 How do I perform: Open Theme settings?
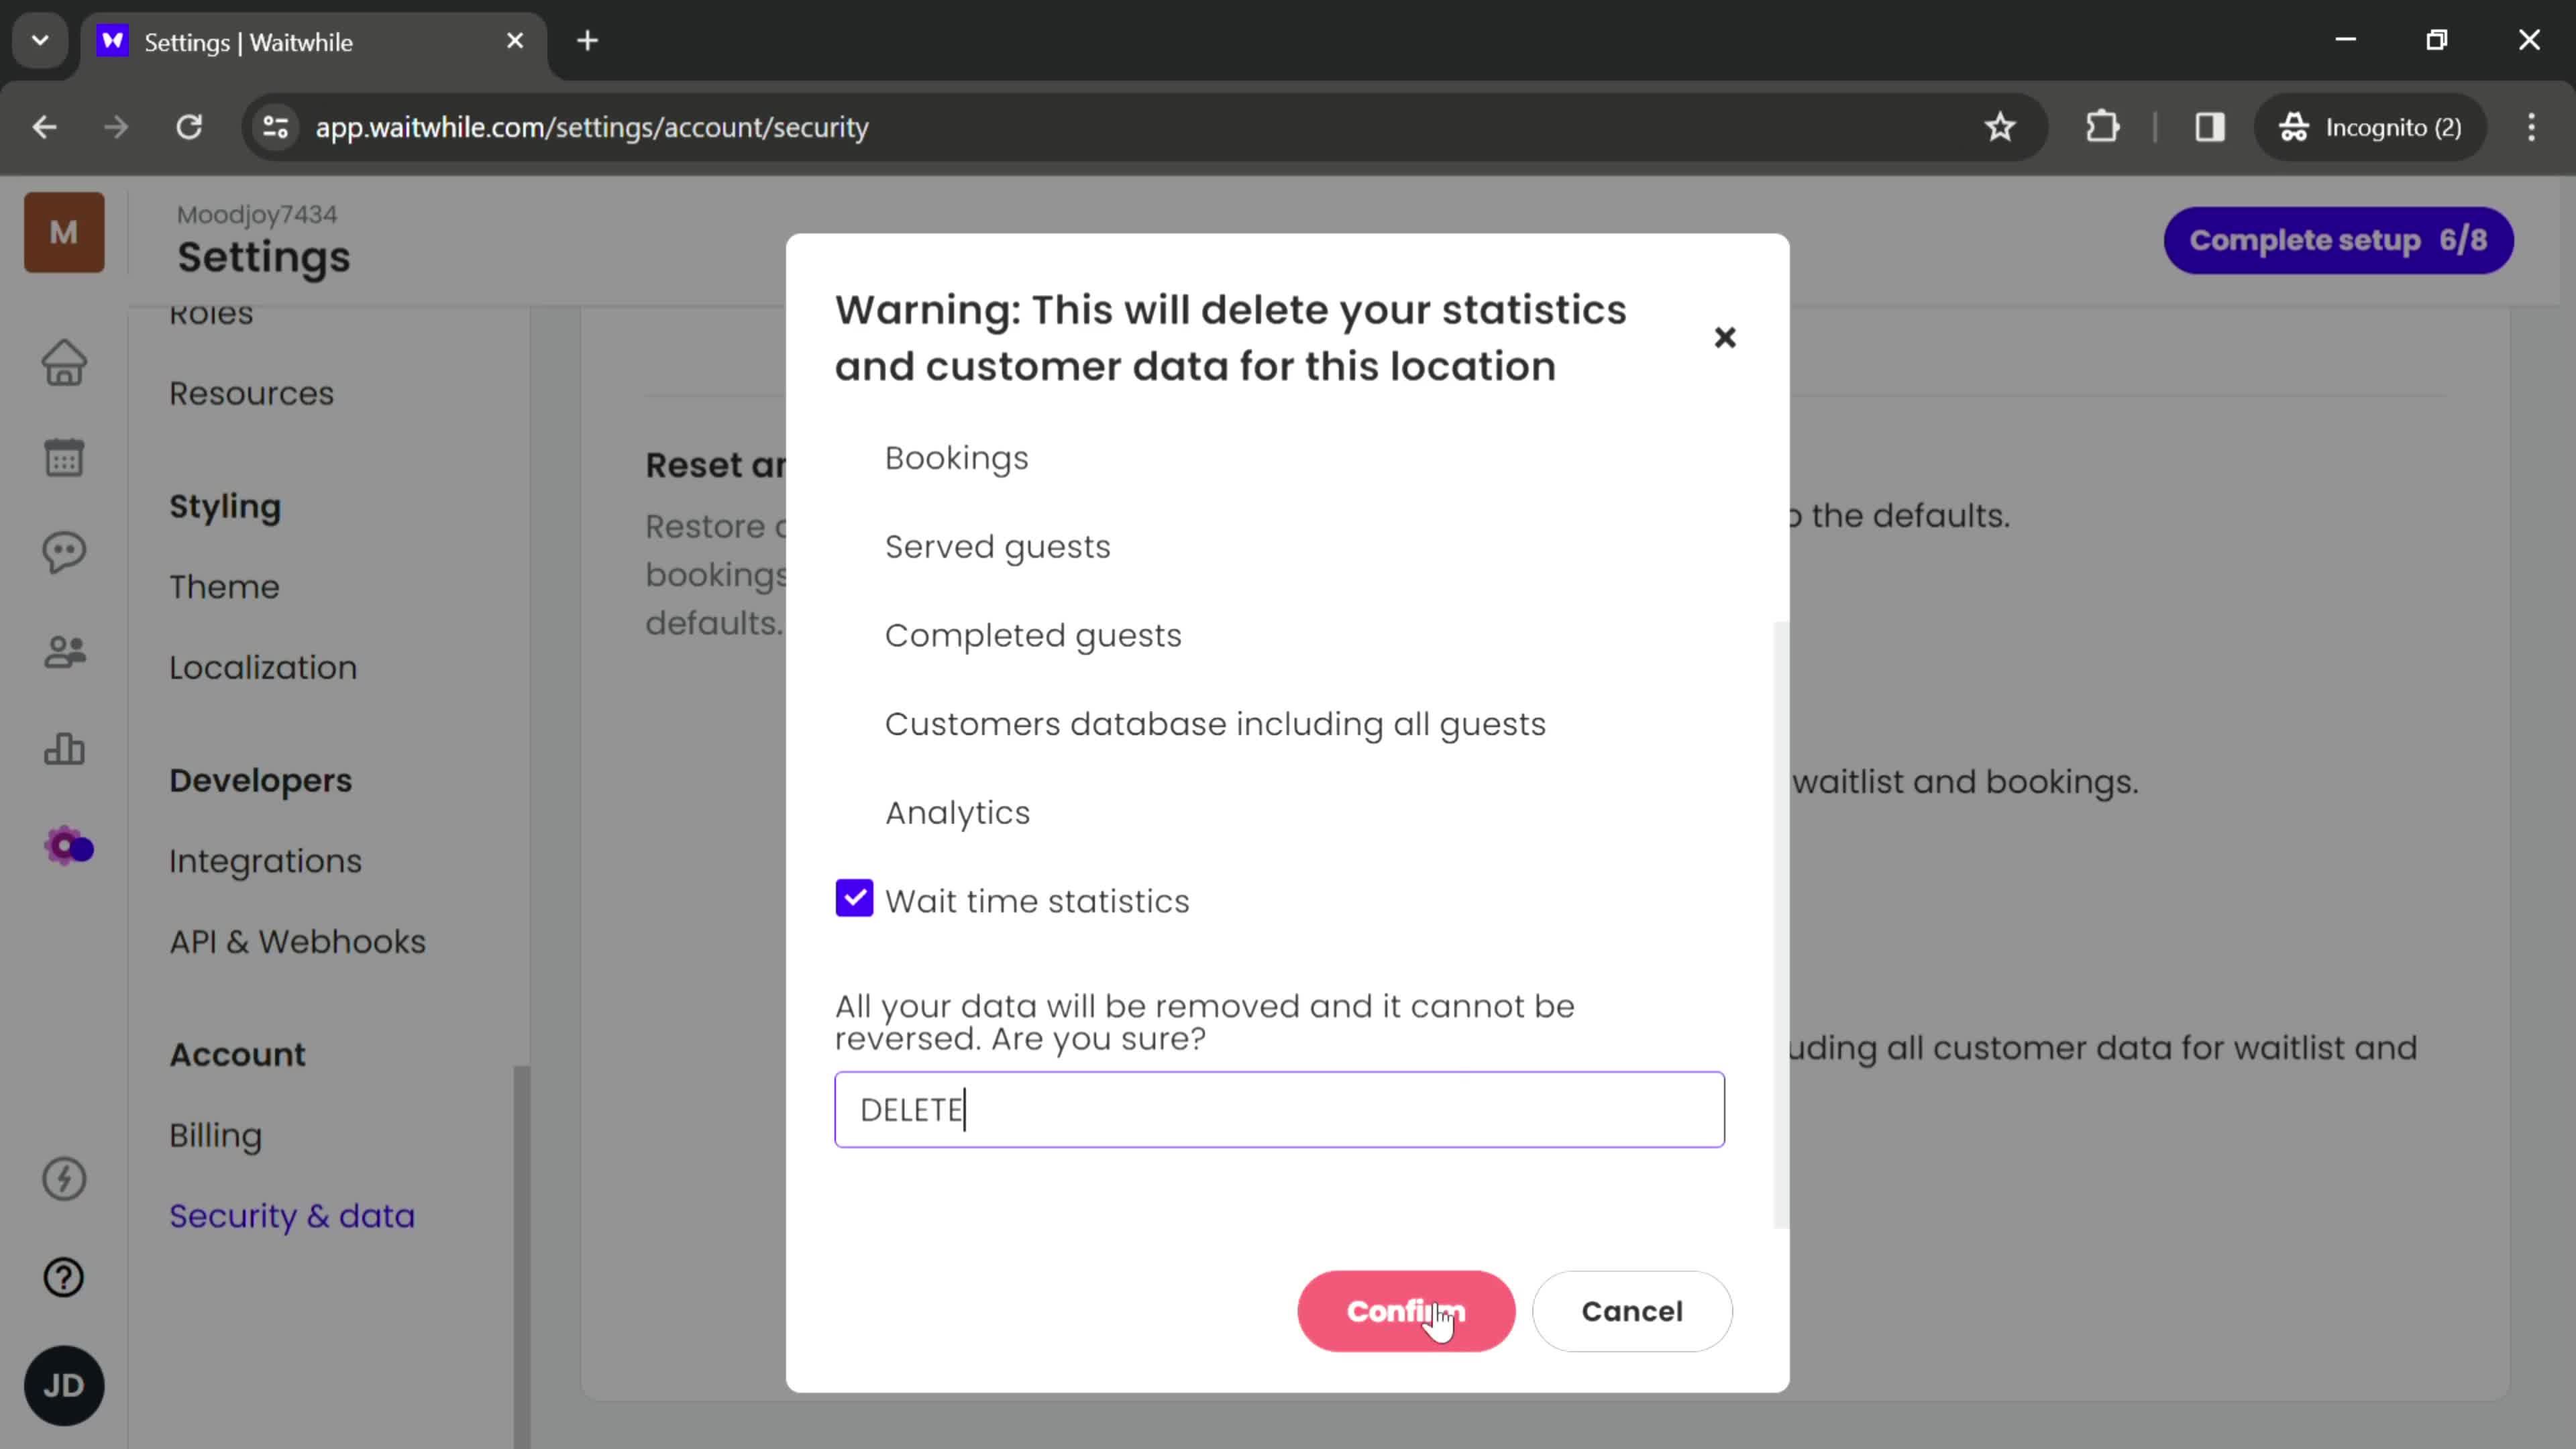click(x=224, y=586)
